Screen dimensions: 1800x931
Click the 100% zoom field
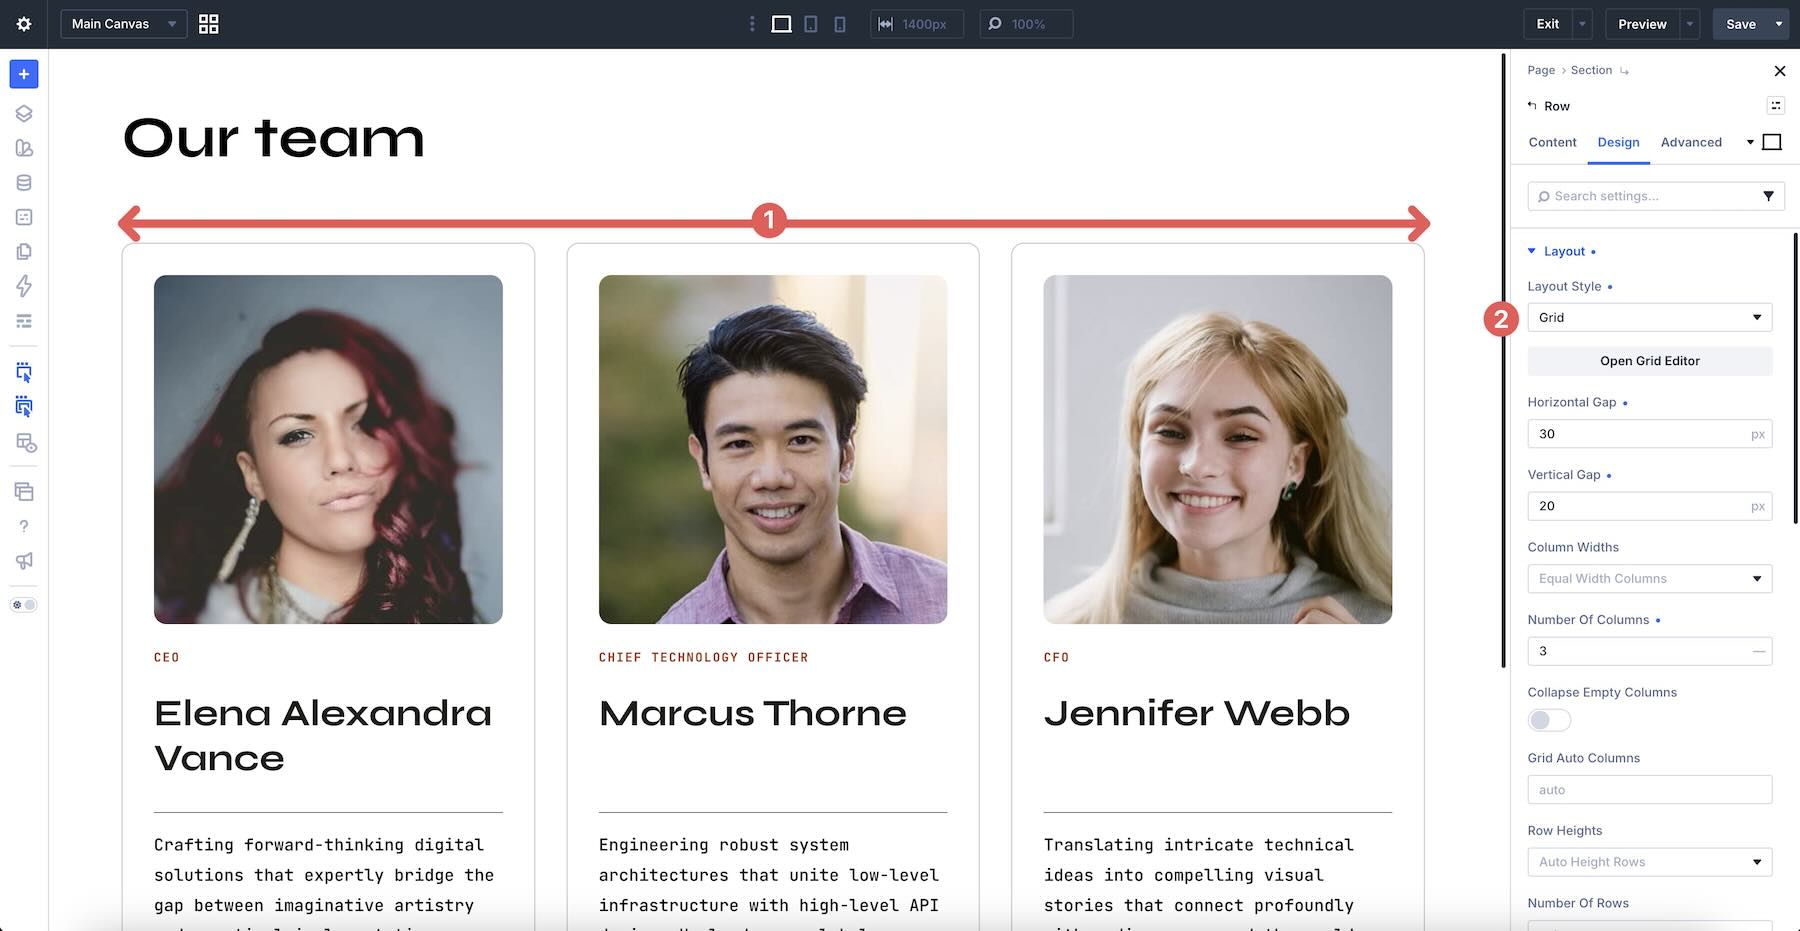[x=1026, y=24]
